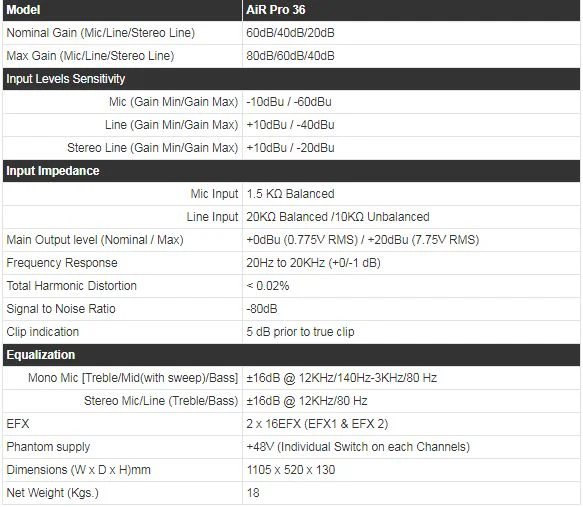Select the 20Hz to 20KHz frequency response value
The height and width of the screenshot is (507, 583).
pos(313,263)
